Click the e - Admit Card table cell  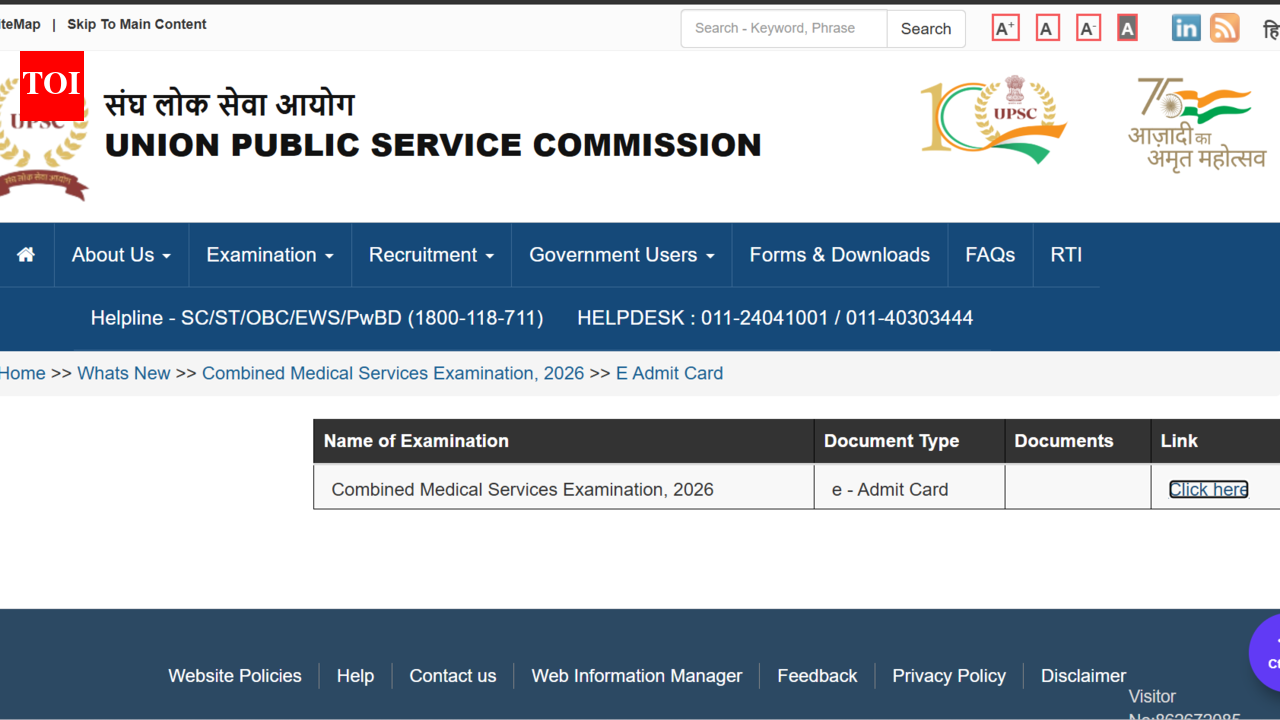click(x=909, y=487)
